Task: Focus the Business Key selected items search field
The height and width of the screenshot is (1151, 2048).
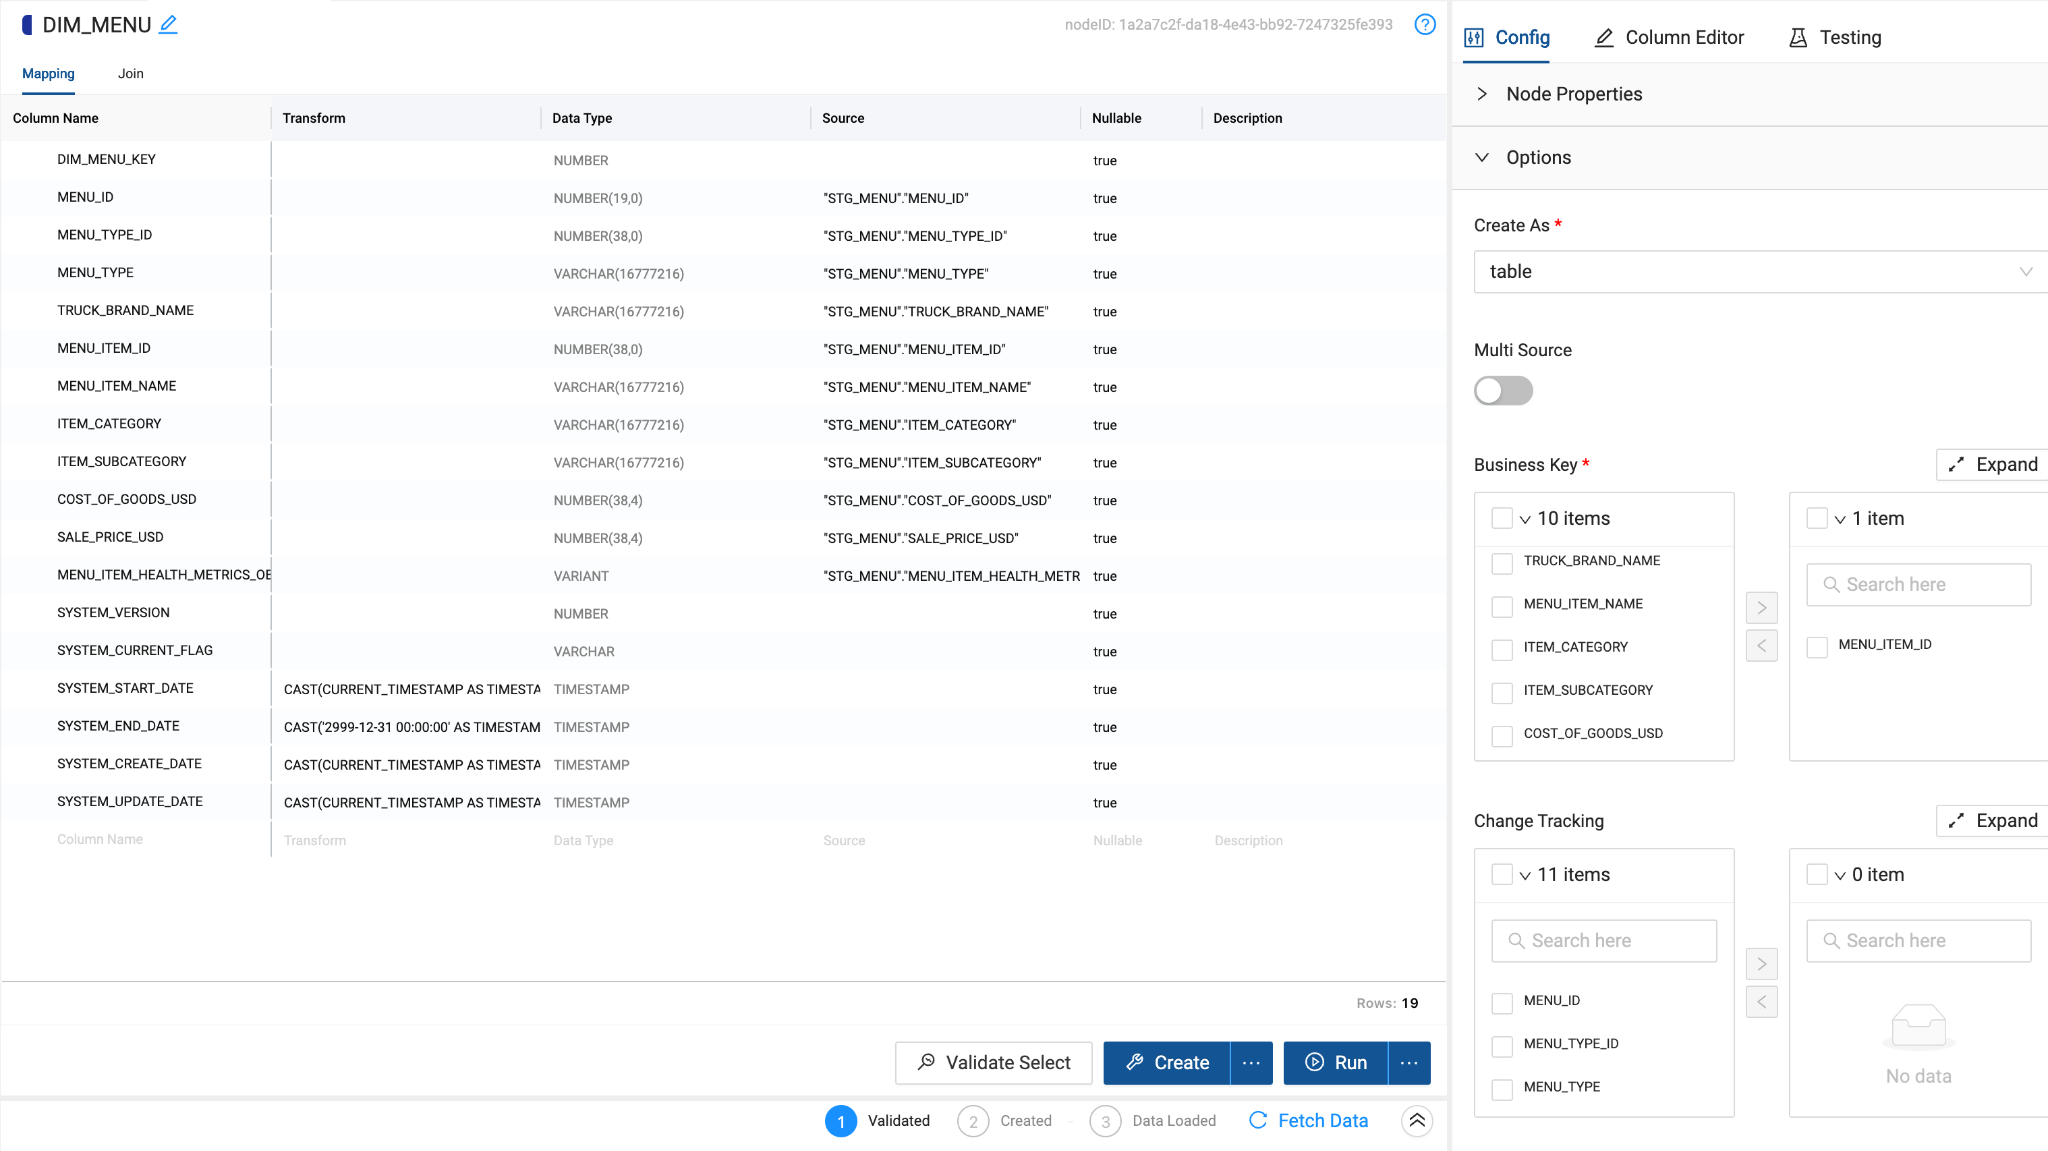Action: [1919, 585]
